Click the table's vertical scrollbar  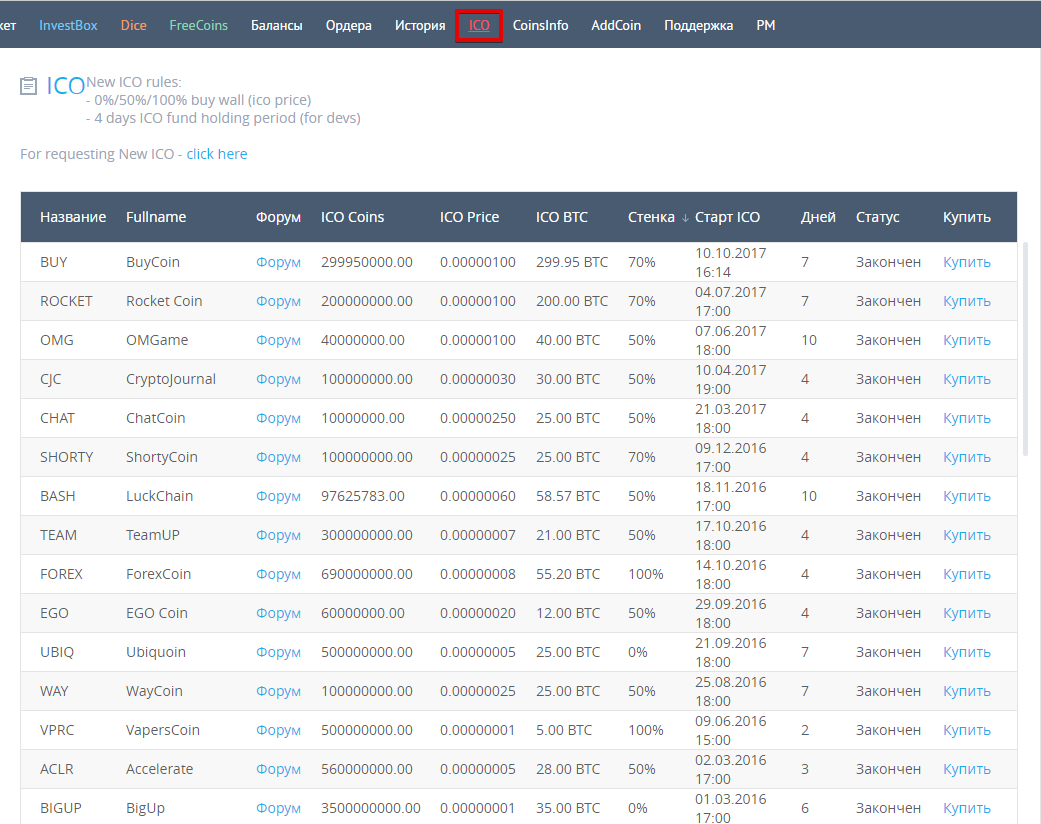pos(1025,349)
